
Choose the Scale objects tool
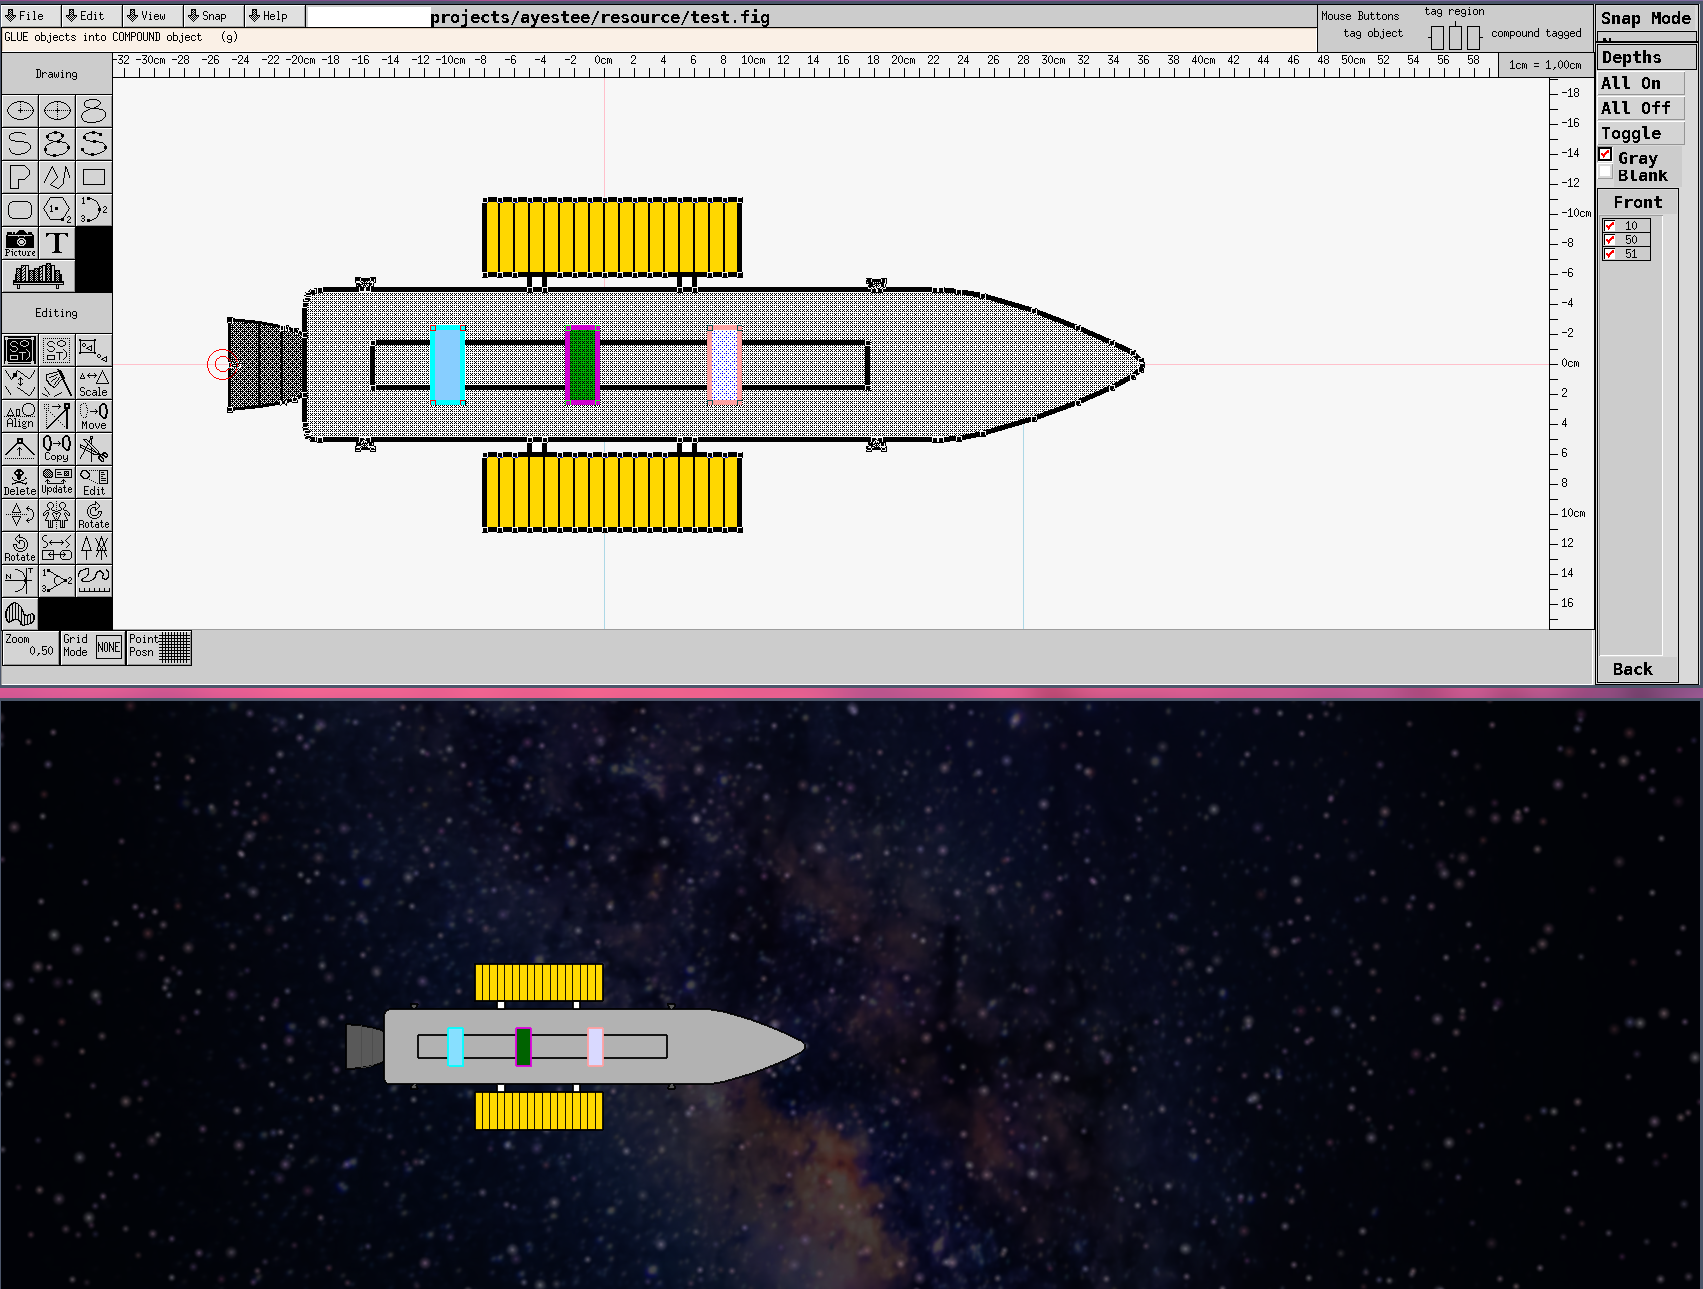[x=94, y=382]
